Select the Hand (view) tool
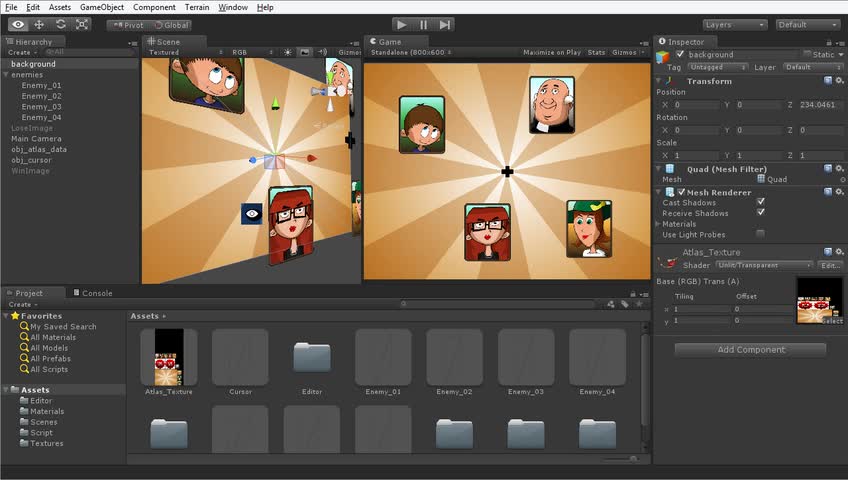This screenshot has width=848, height=480. coord(18,24)
